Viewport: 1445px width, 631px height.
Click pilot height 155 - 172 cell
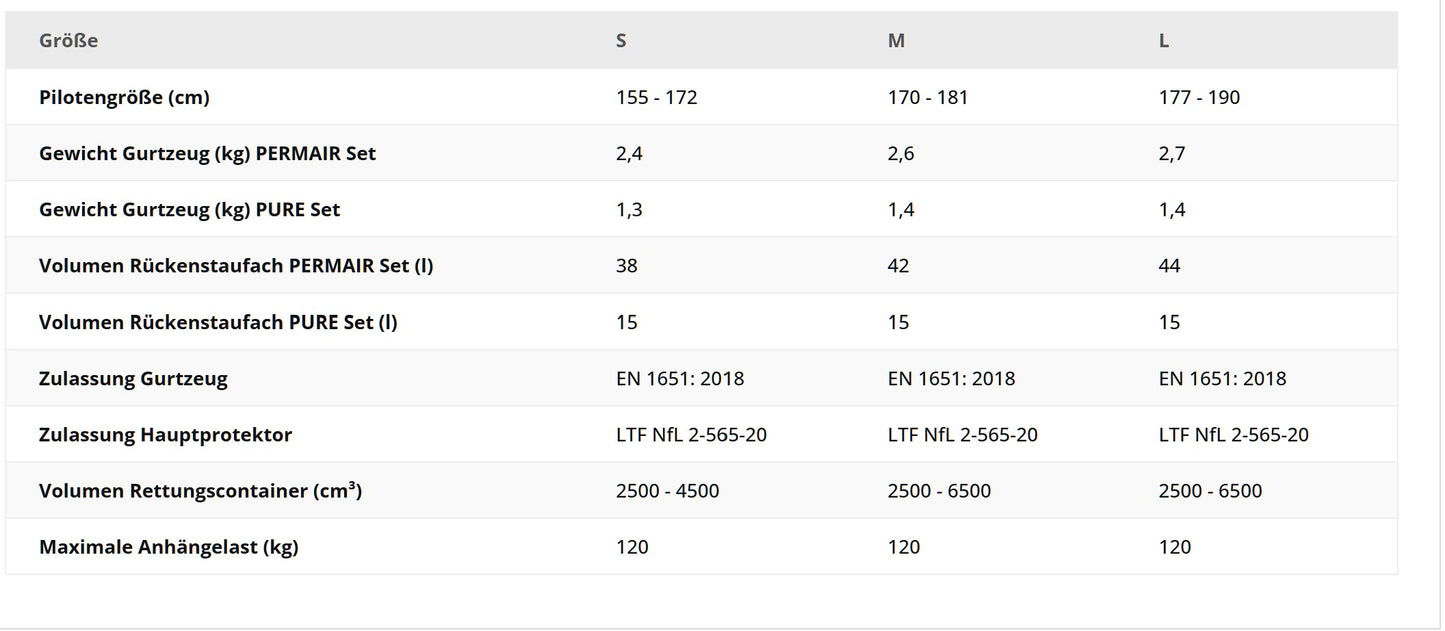tap(657, 97)
